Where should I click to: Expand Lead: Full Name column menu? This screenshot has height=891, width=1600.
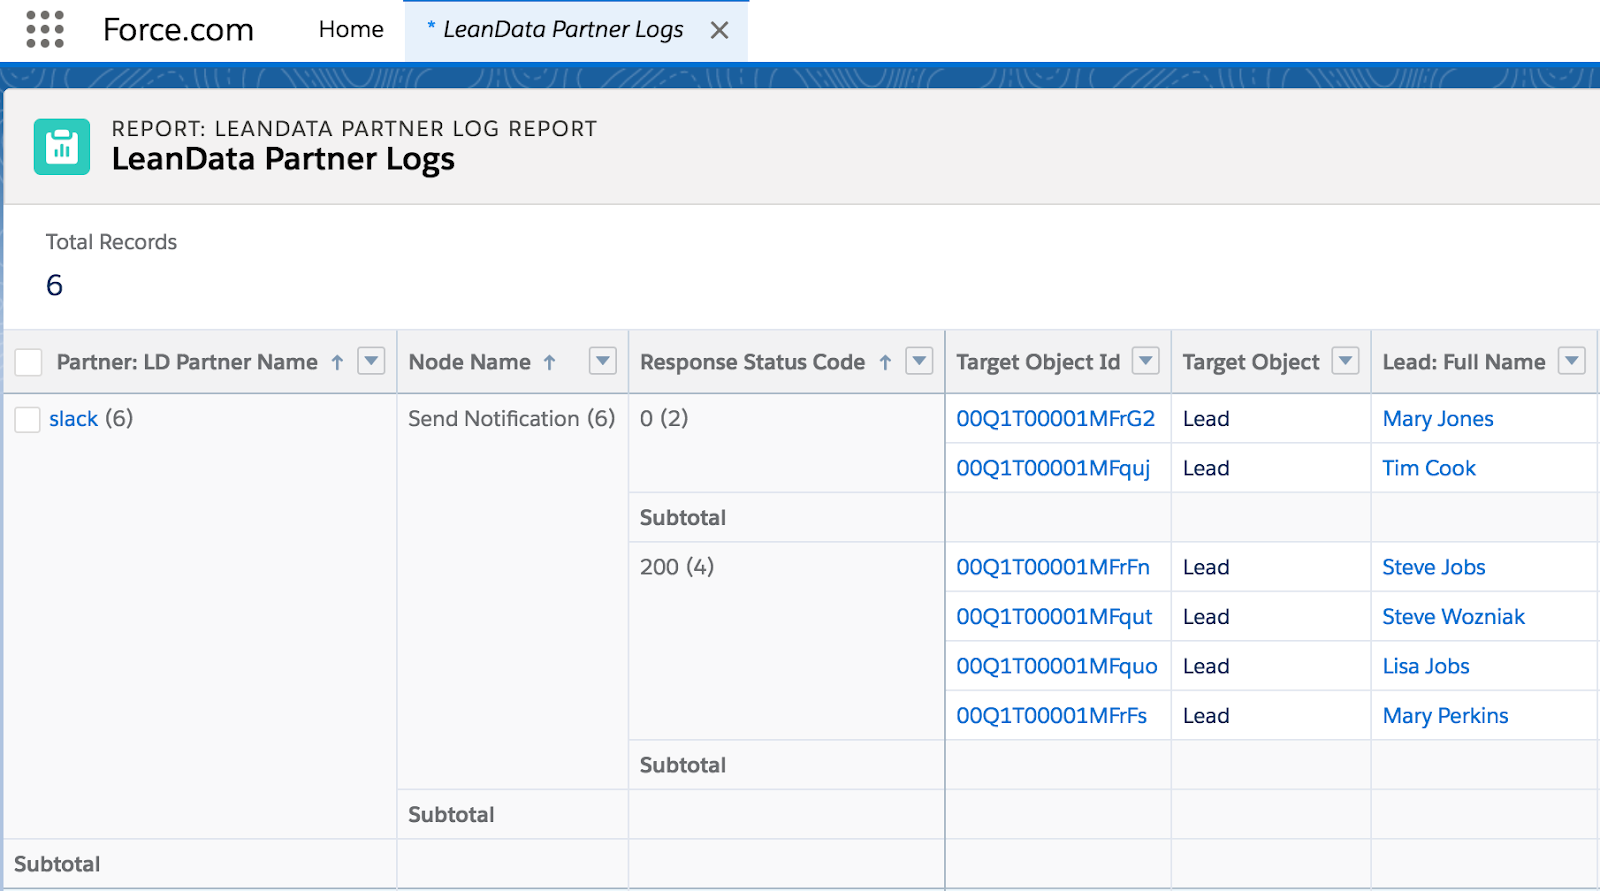1572,361
